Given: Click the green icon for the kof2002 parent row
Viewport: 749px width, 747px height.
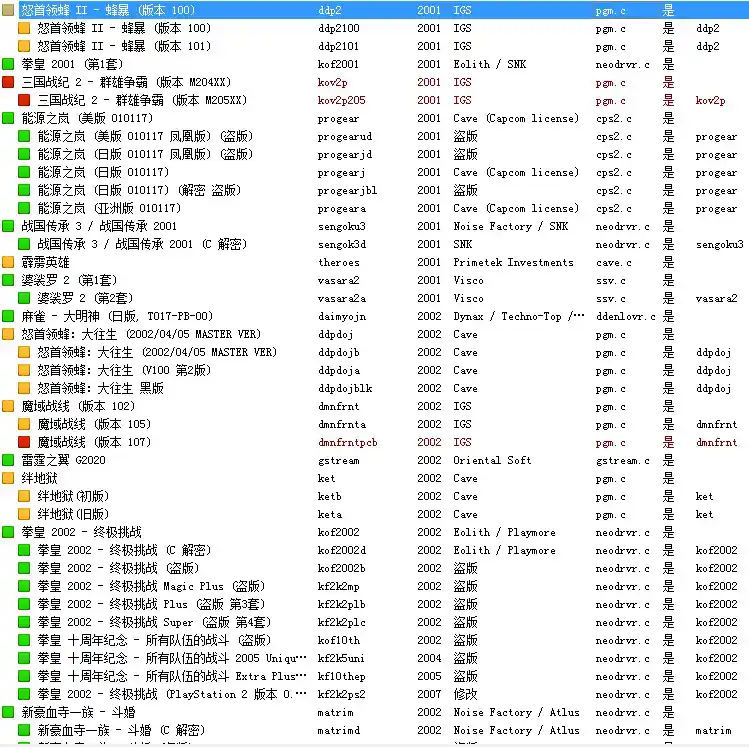Looking at the screenshot, I should pos(8,532).
